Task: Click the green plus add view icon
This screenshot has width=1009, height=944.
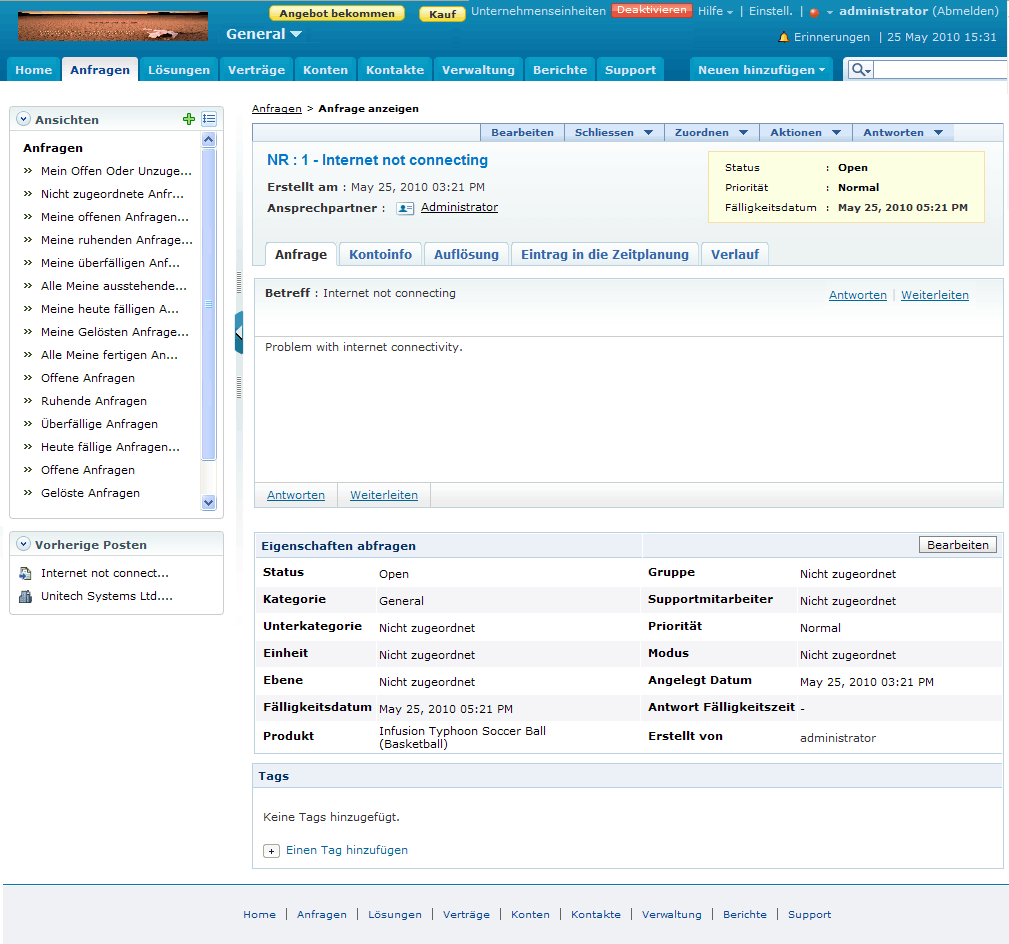Action: (x=189, y=119)
